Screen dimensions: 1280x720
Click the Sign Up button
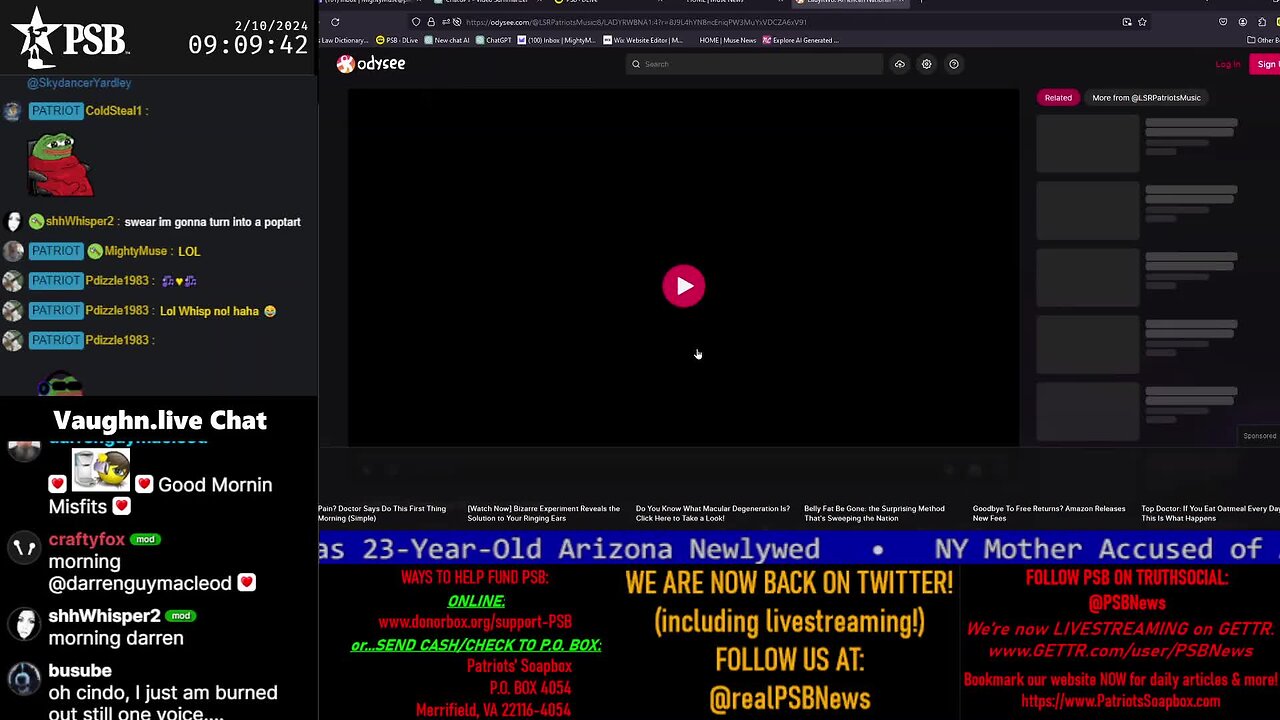tap(1267, 64)
